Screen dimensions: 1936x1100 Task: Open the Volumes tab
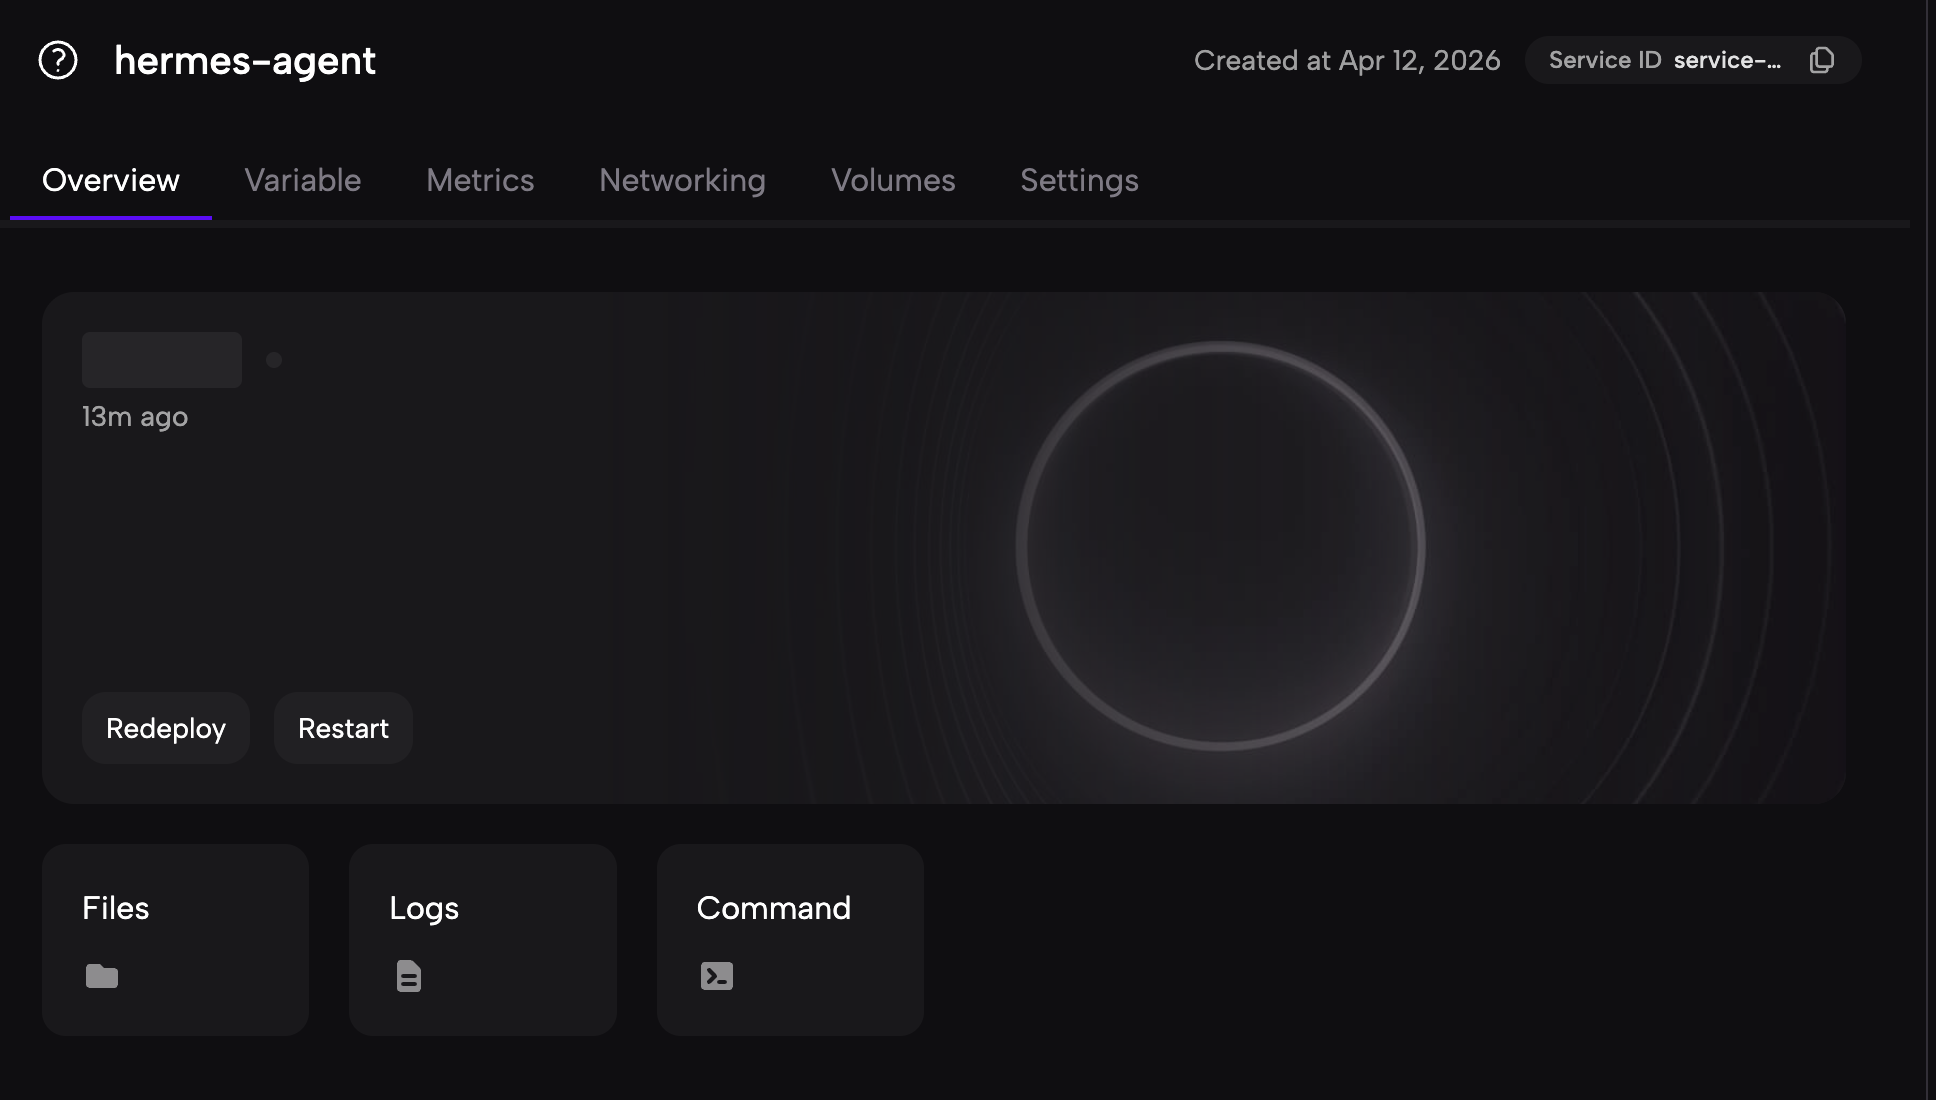click(893, 180)
